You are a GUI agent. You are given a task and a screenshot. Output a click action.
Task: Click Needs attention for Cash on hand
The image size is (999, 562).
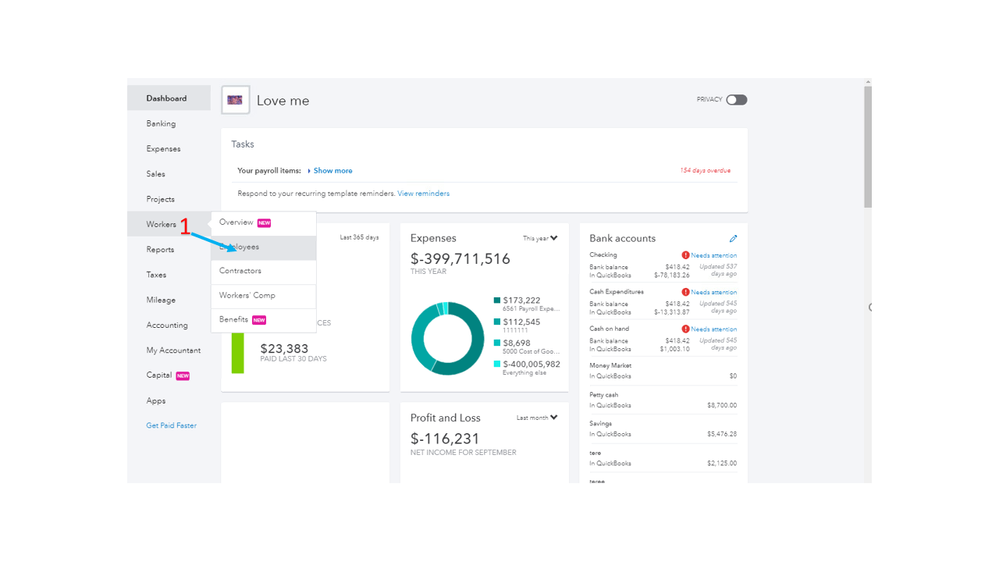coord(714,329)
